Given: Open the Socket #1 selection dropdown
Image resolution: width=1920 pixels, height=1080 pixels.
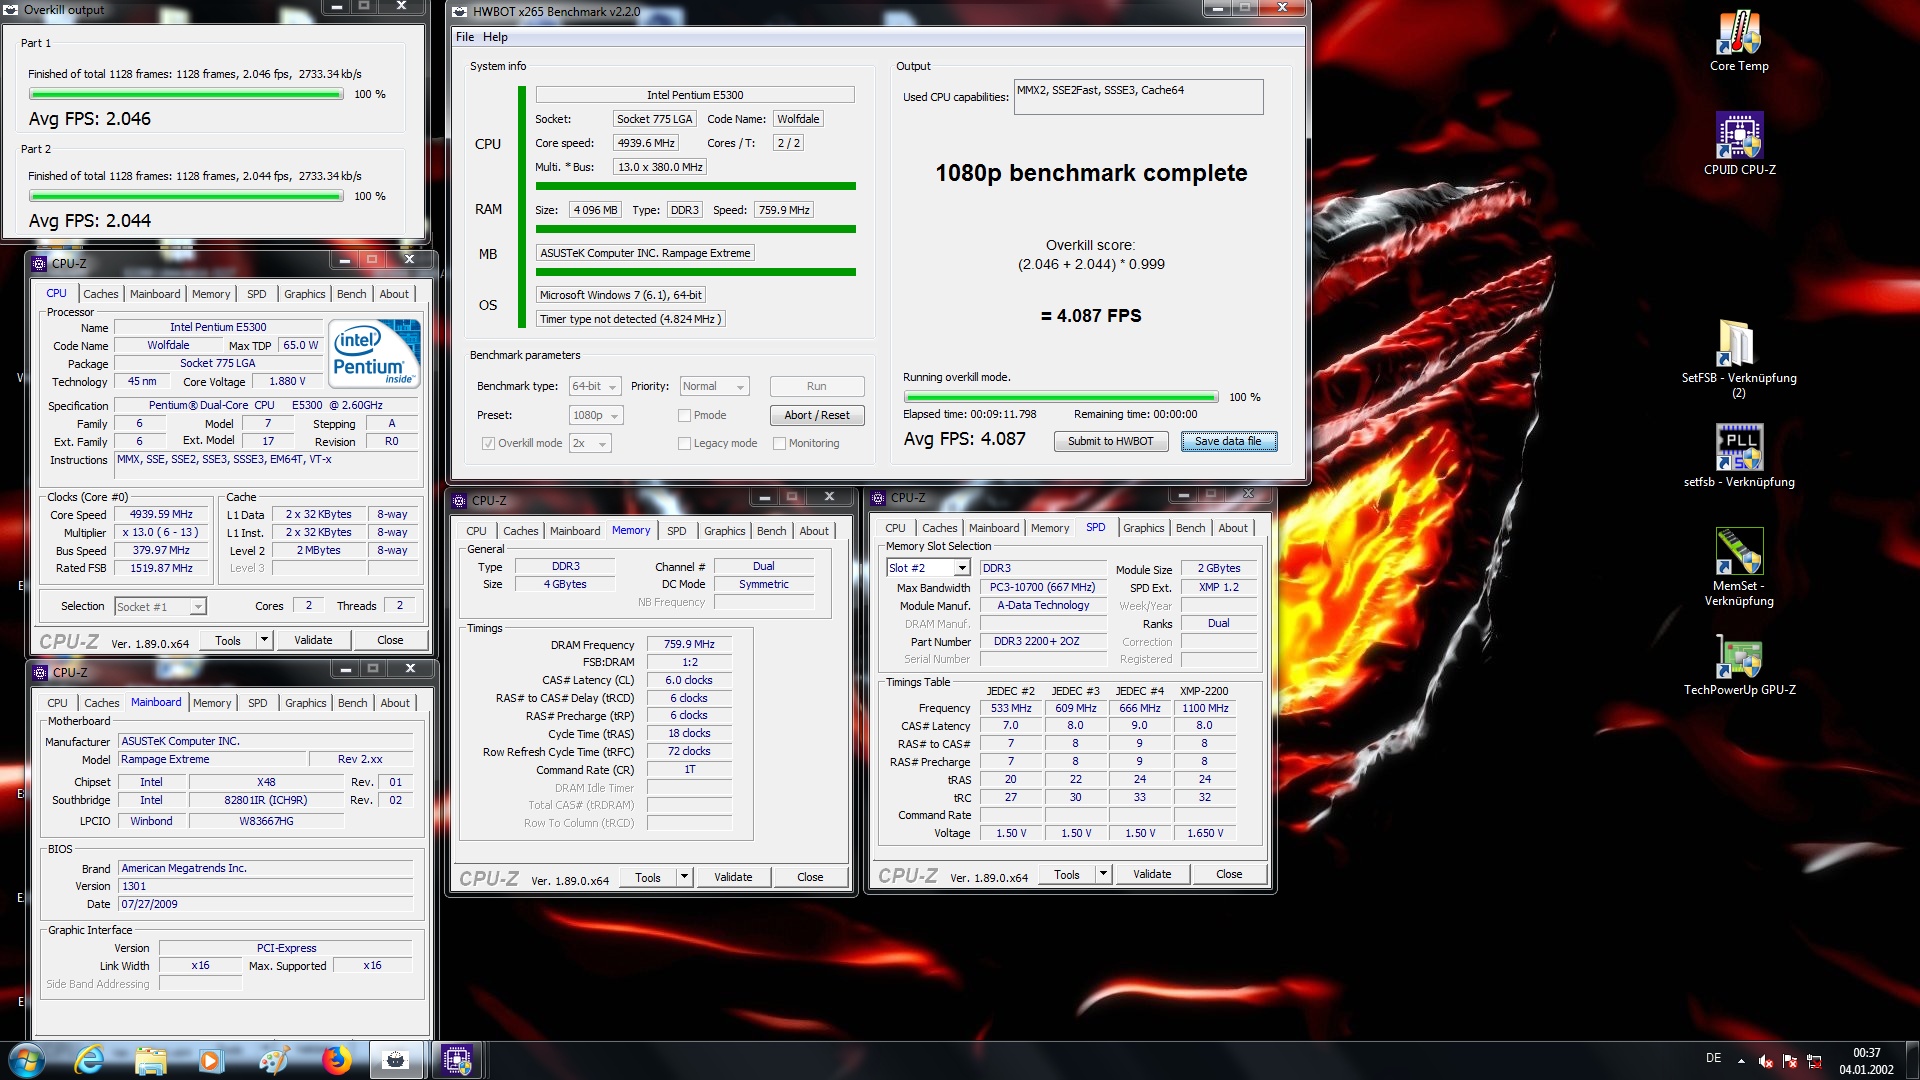Looking at the screenshot, I should pos(160,606).
